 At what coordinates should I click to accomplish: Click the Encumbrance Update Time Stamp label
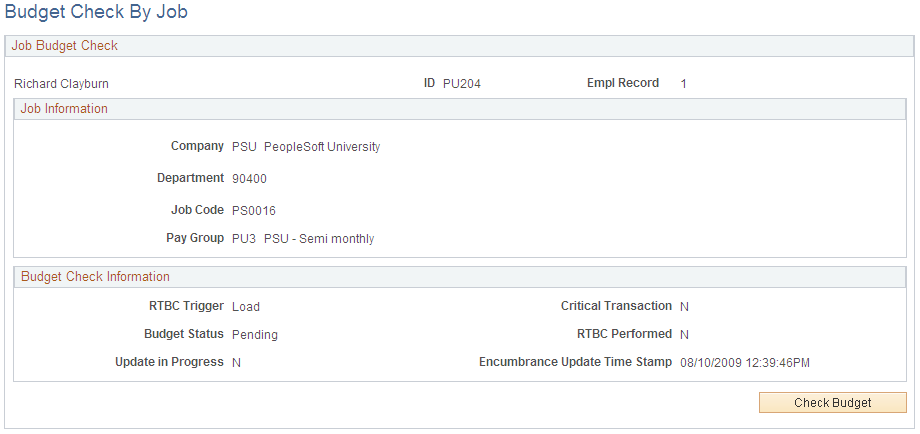(576, 362)
